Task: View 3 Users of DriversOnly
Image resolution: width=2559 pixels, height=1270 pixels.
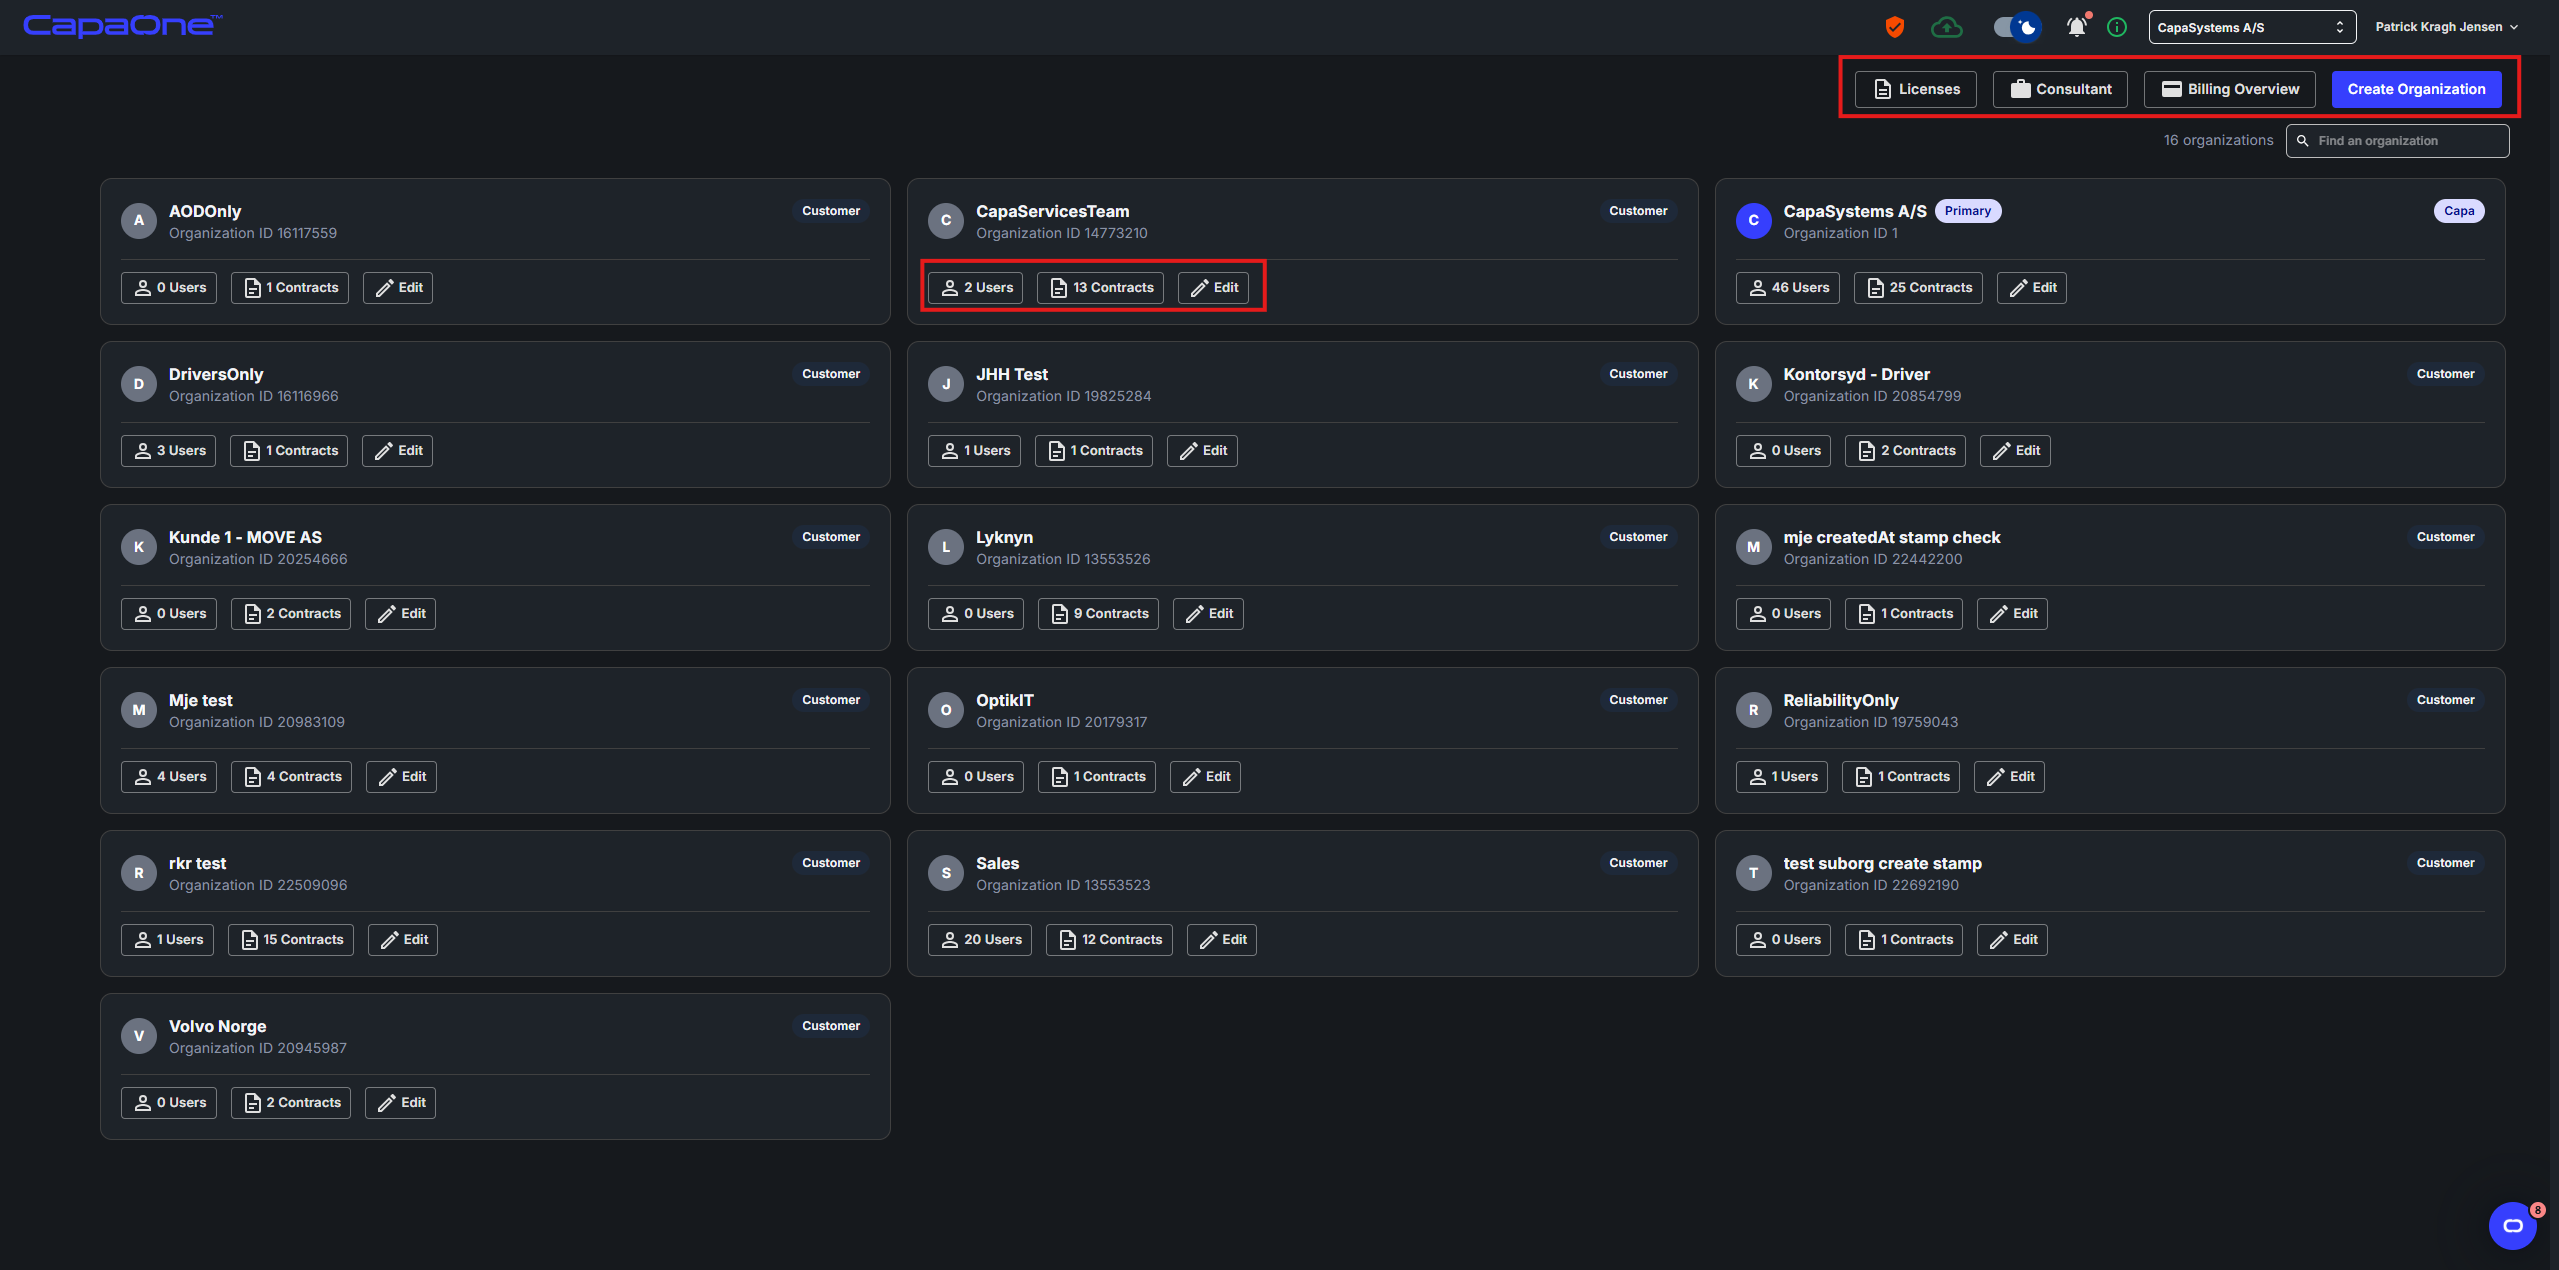Action: (x=169, y=451)
